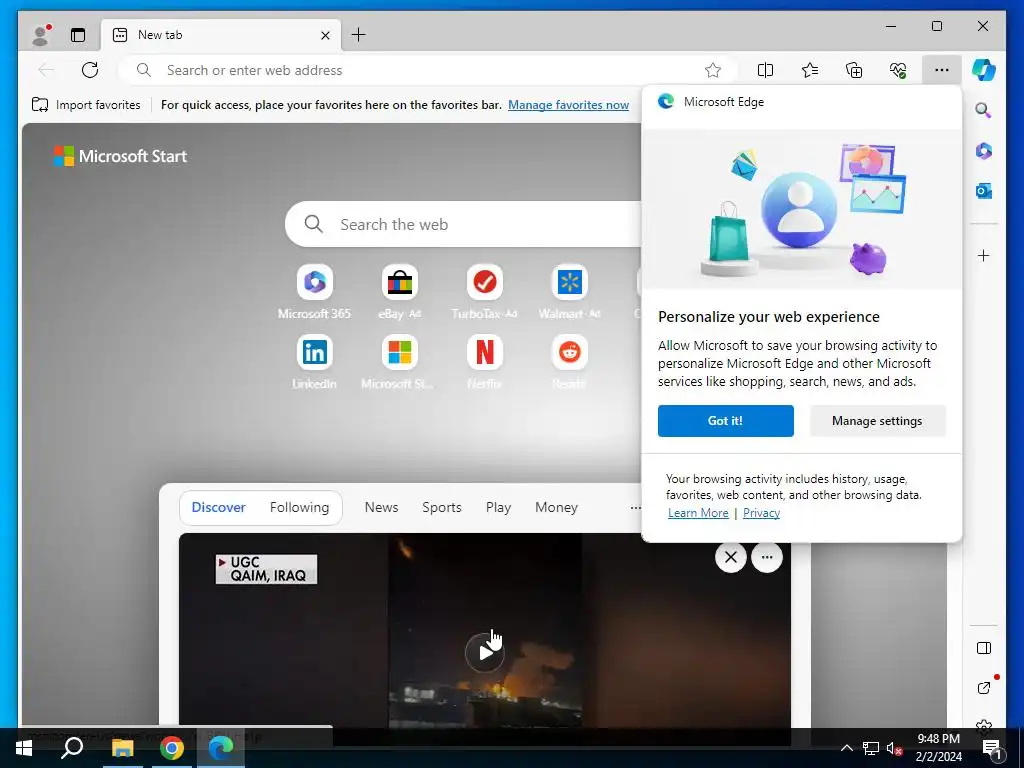Image resolution: width=1024 pixels, height=768 pixels.
Task: Open the Privacy link
Action: point(761,513)
